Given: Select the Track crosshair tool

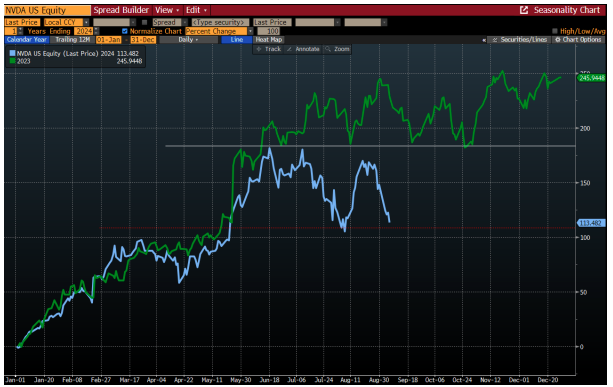Looking at the screenshot, I should point(269,49).
